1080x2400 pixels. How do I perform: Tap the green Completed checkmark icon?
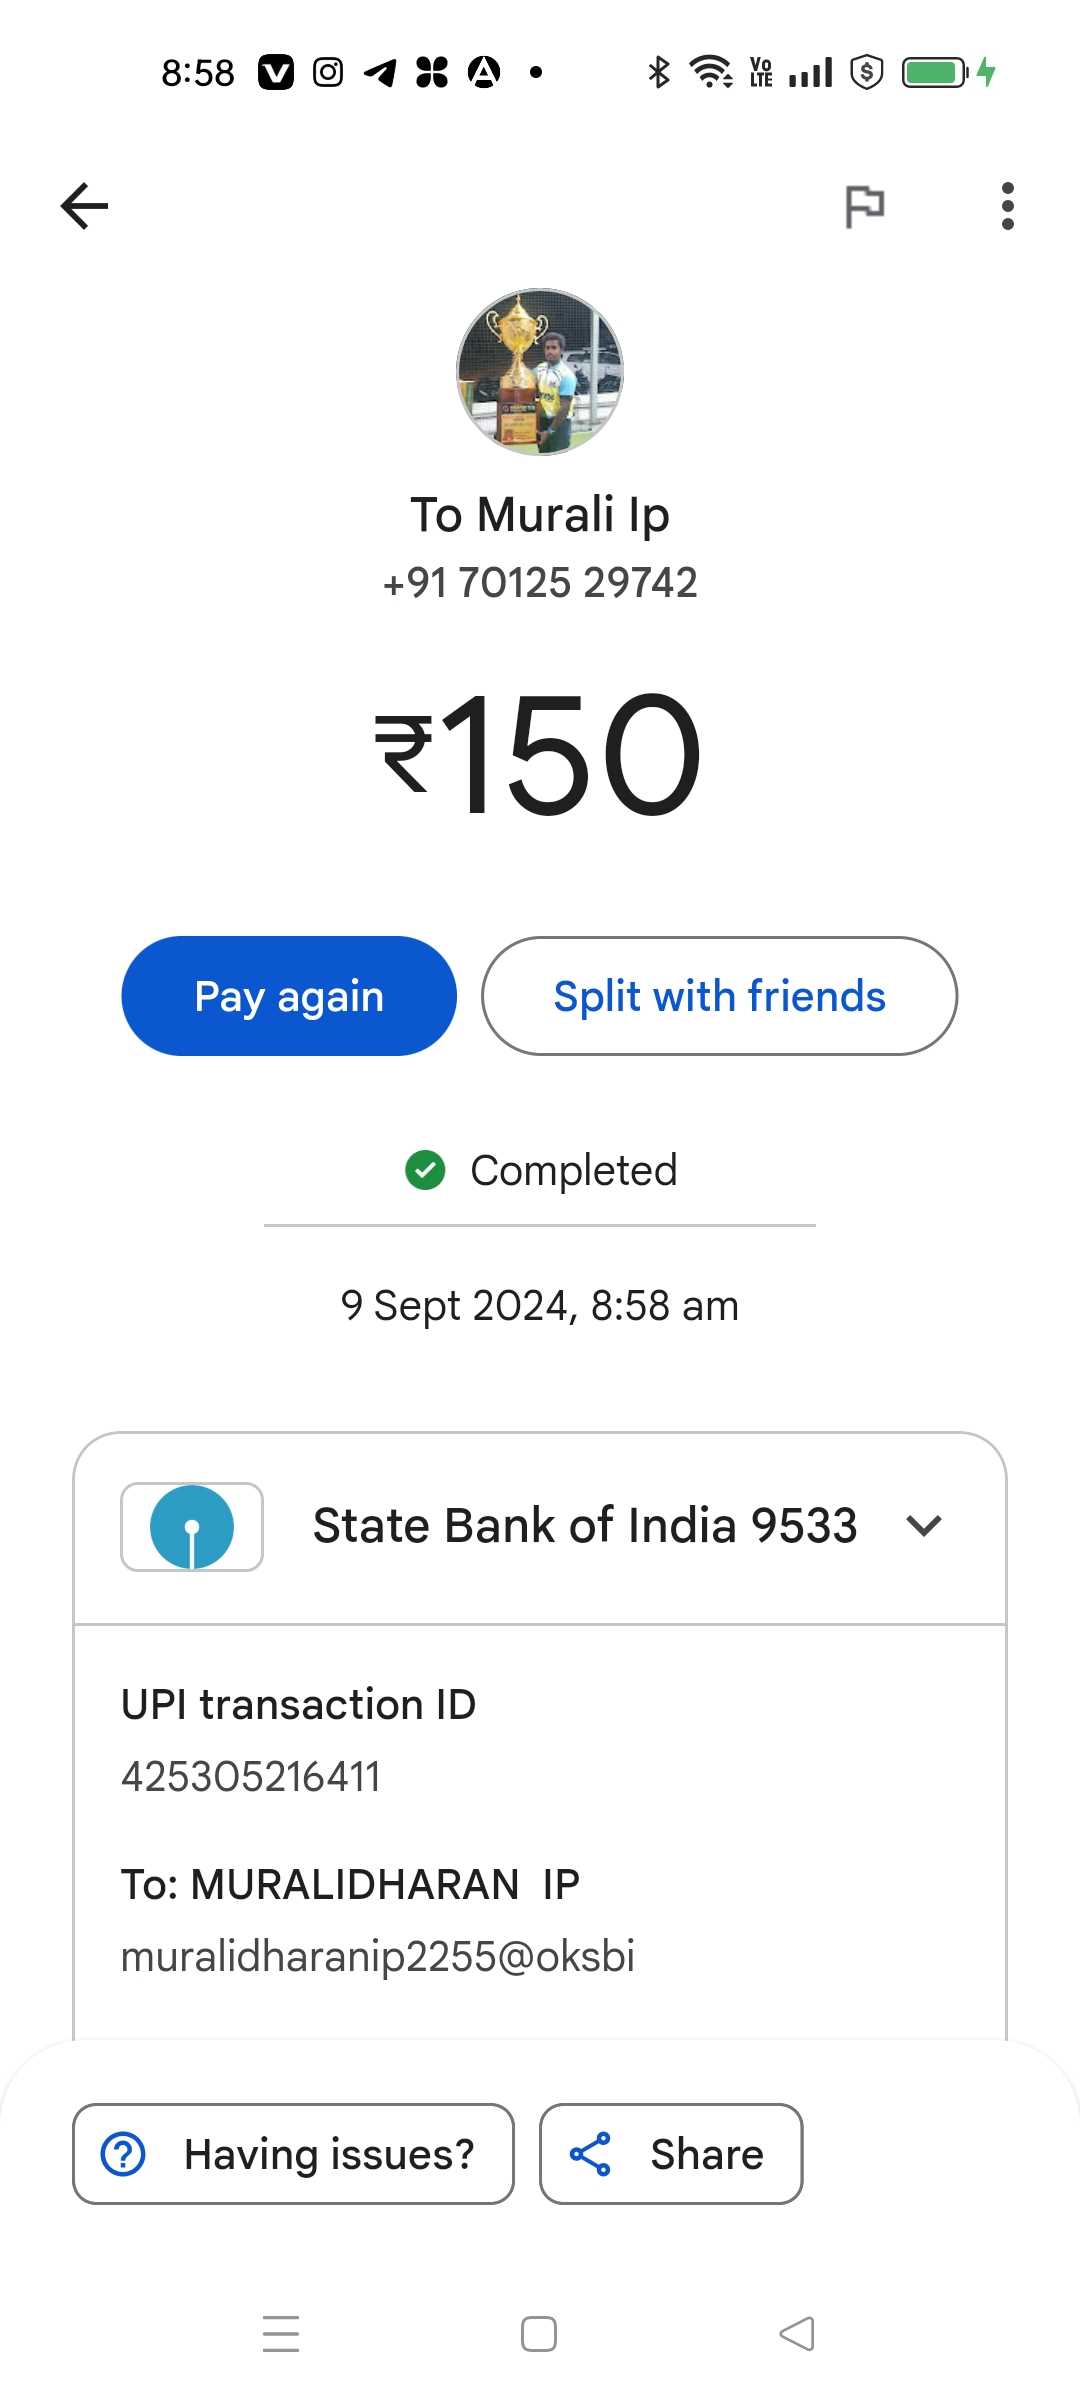click(x=425, y=1170)
